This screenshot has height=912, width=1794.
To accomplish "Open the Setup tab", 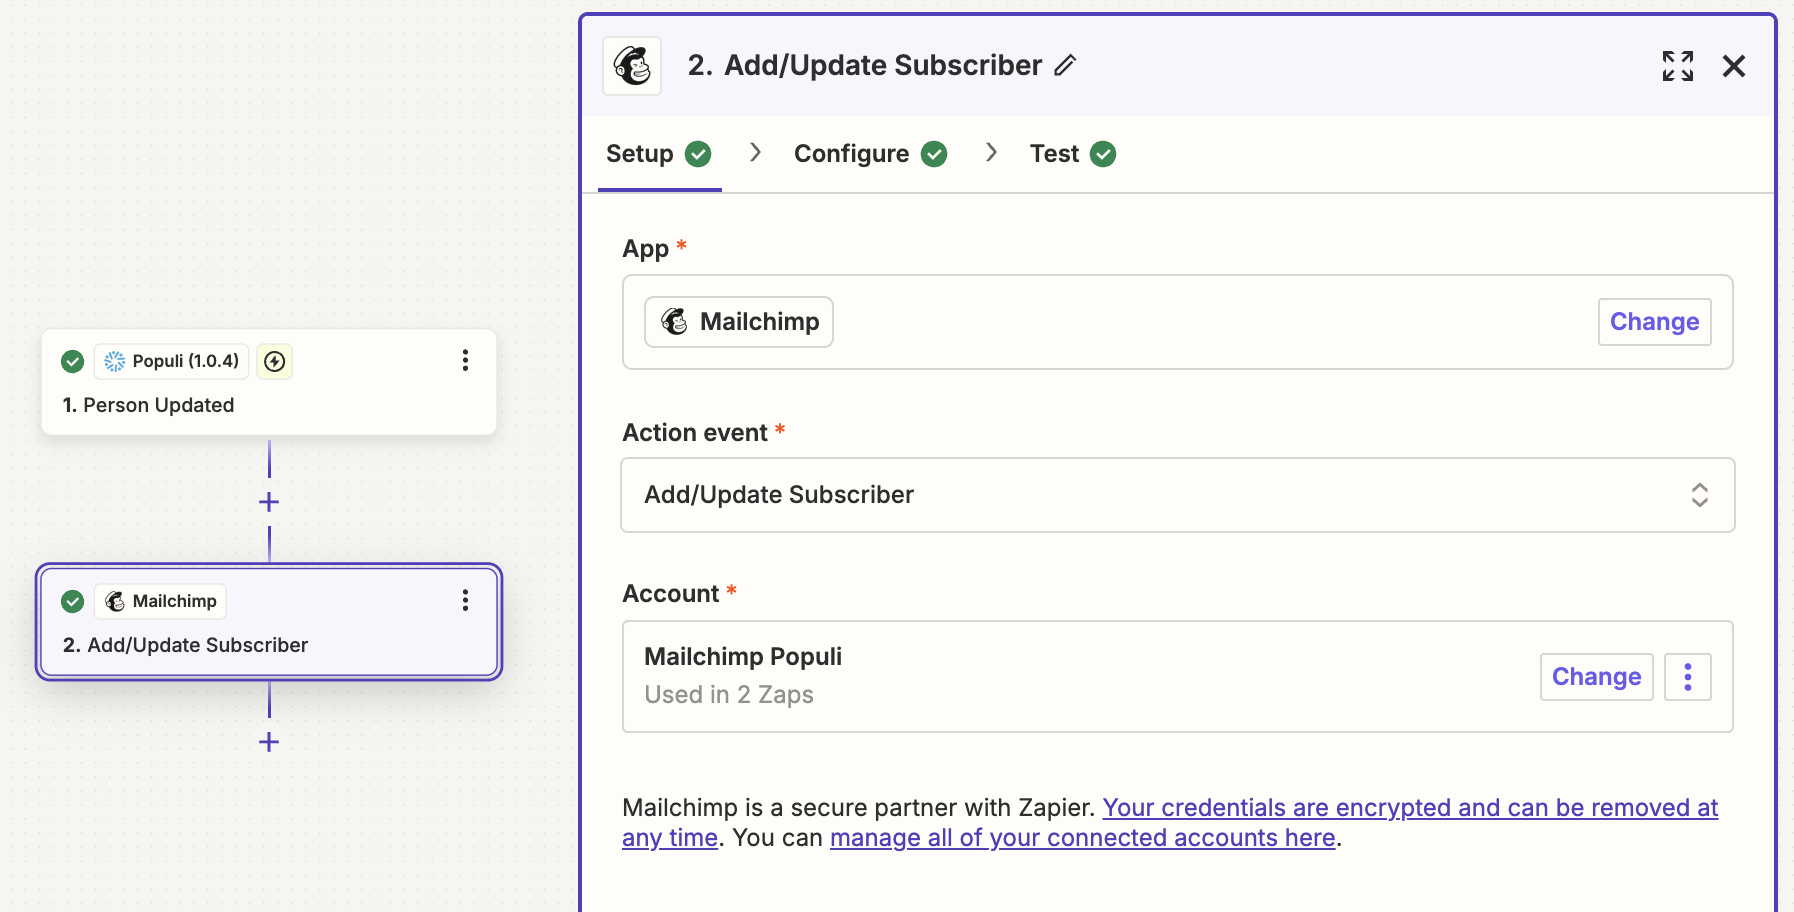I will (x=659, y=154).
